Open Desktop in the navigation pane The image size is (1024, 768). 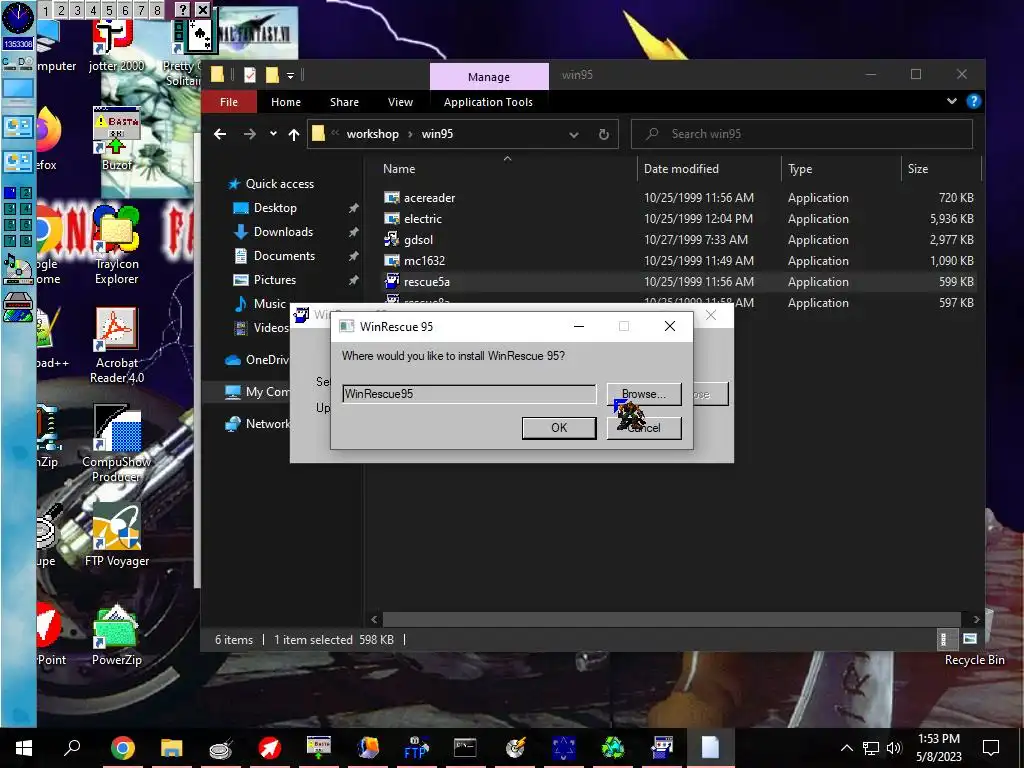275,208
